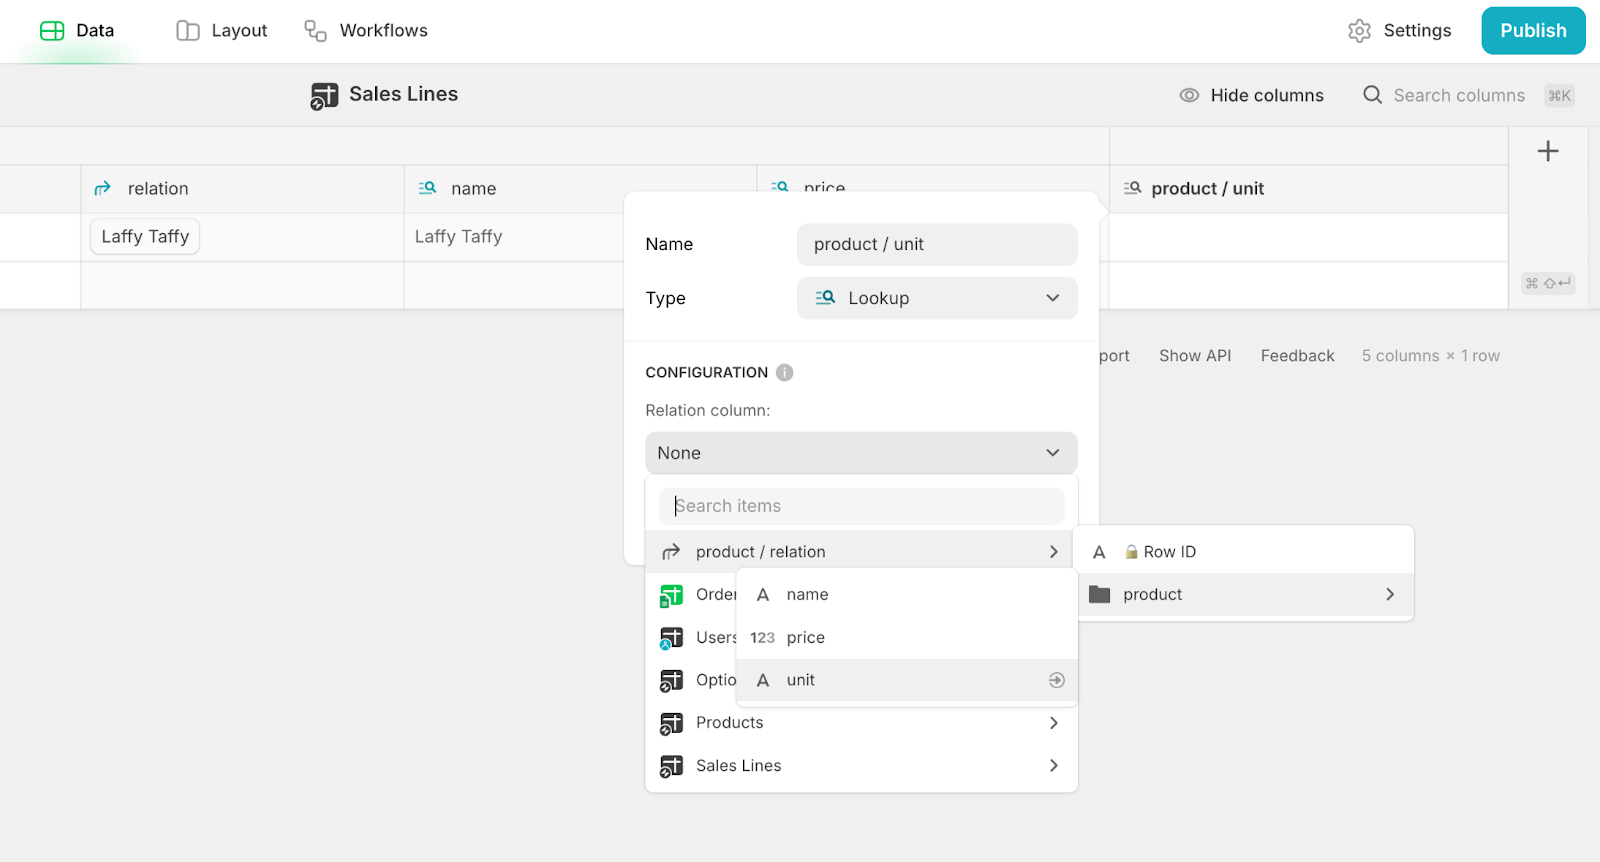
Task: Click Hide columns
Action: pyautogui.click(x=1251, y=96)
